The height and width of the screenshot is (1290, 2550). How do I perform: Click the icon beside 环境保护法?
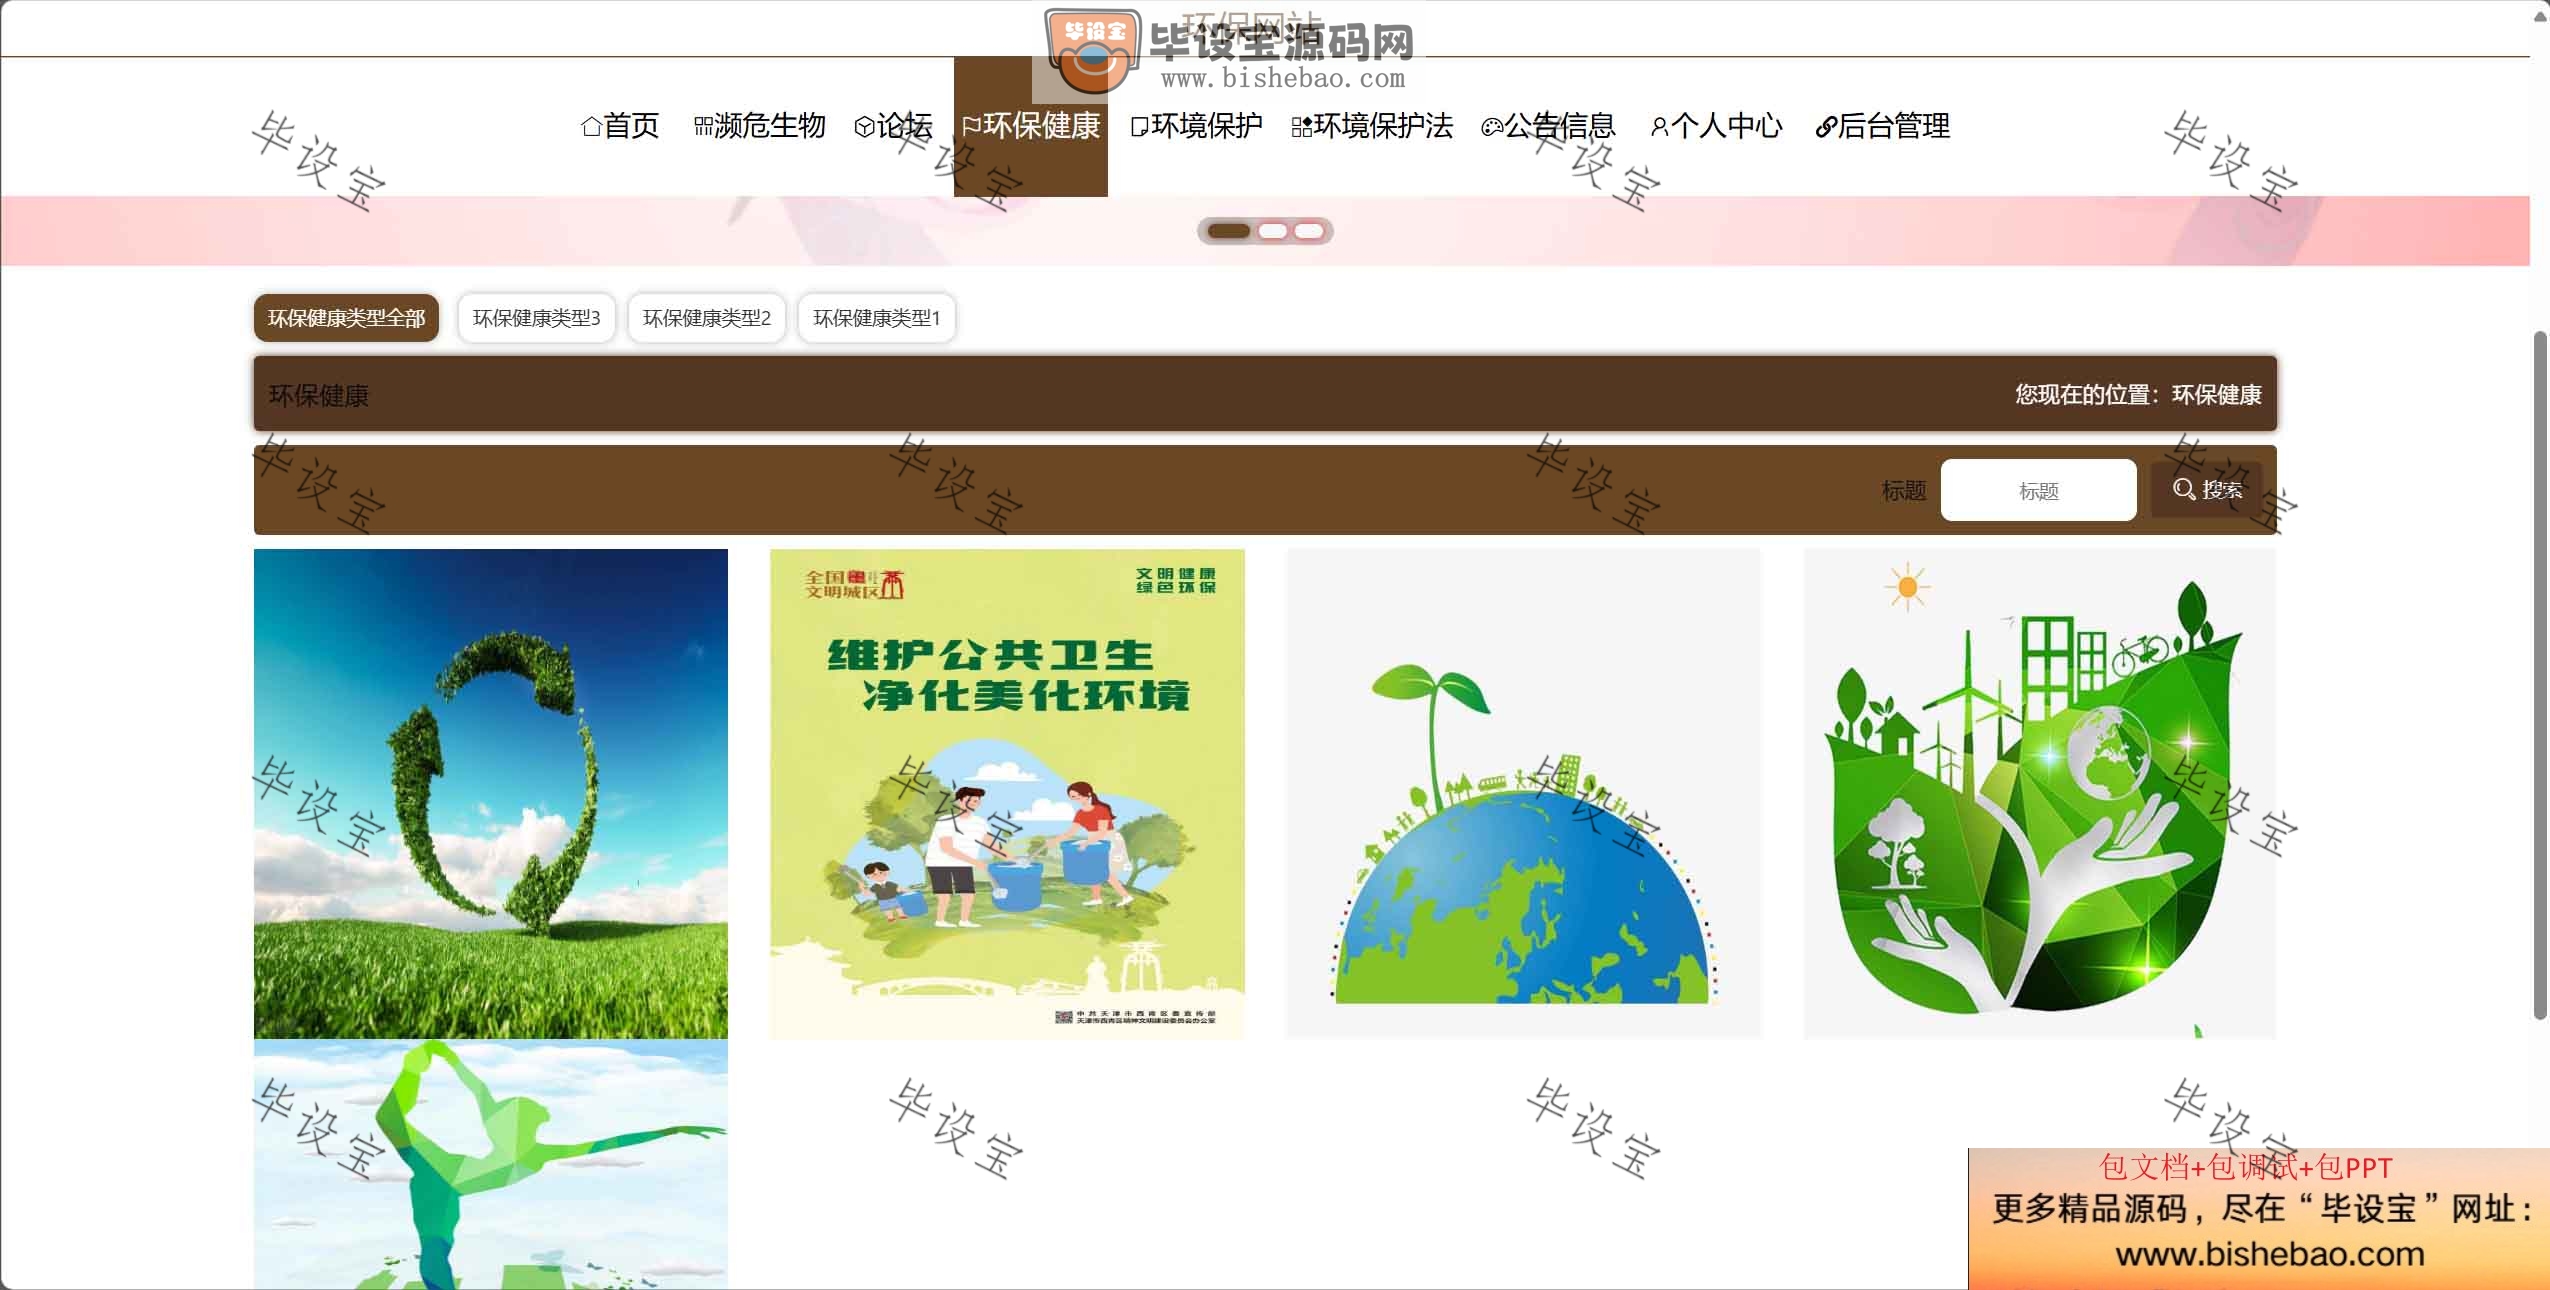tap(1302, 127)
